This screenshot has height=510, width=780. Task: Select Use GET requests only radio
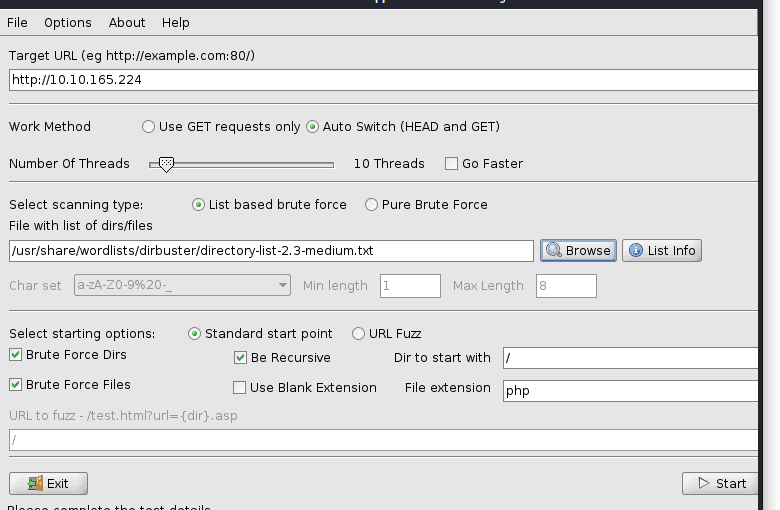[148, 127]
